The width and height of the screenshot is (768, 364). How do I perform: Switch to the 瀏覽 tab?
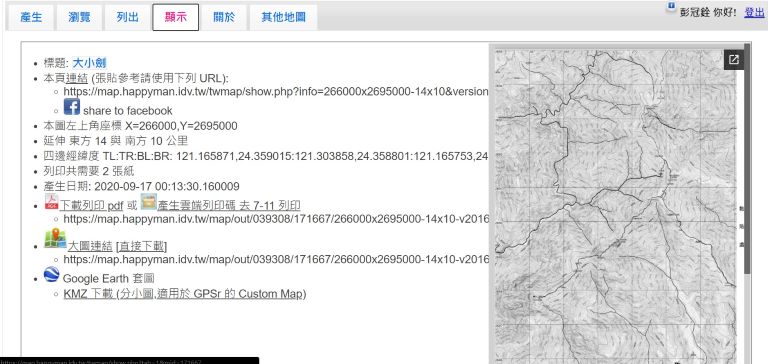coord(79,18)
